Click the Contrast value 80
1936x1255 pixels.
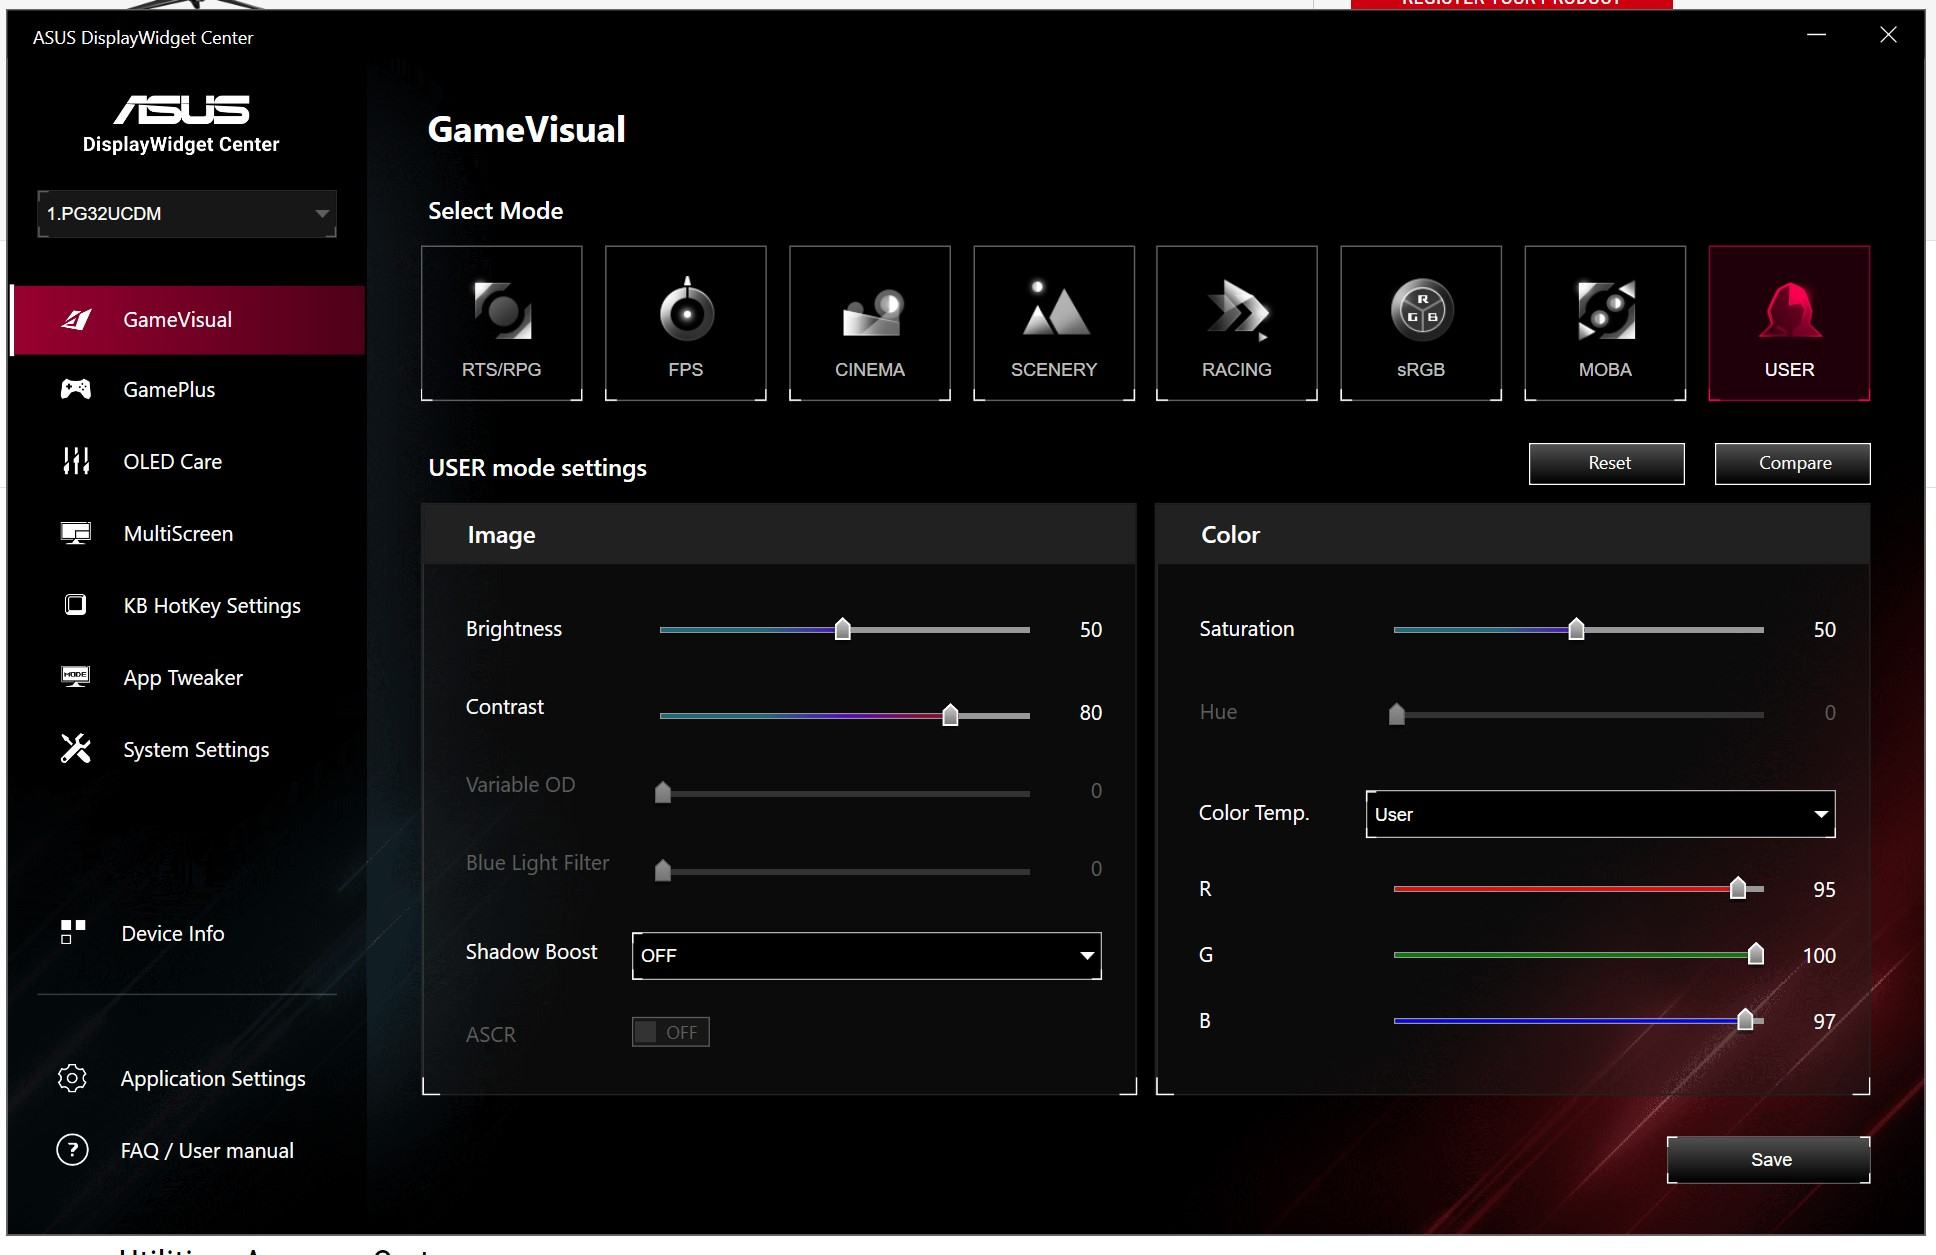pos(1090,713)
